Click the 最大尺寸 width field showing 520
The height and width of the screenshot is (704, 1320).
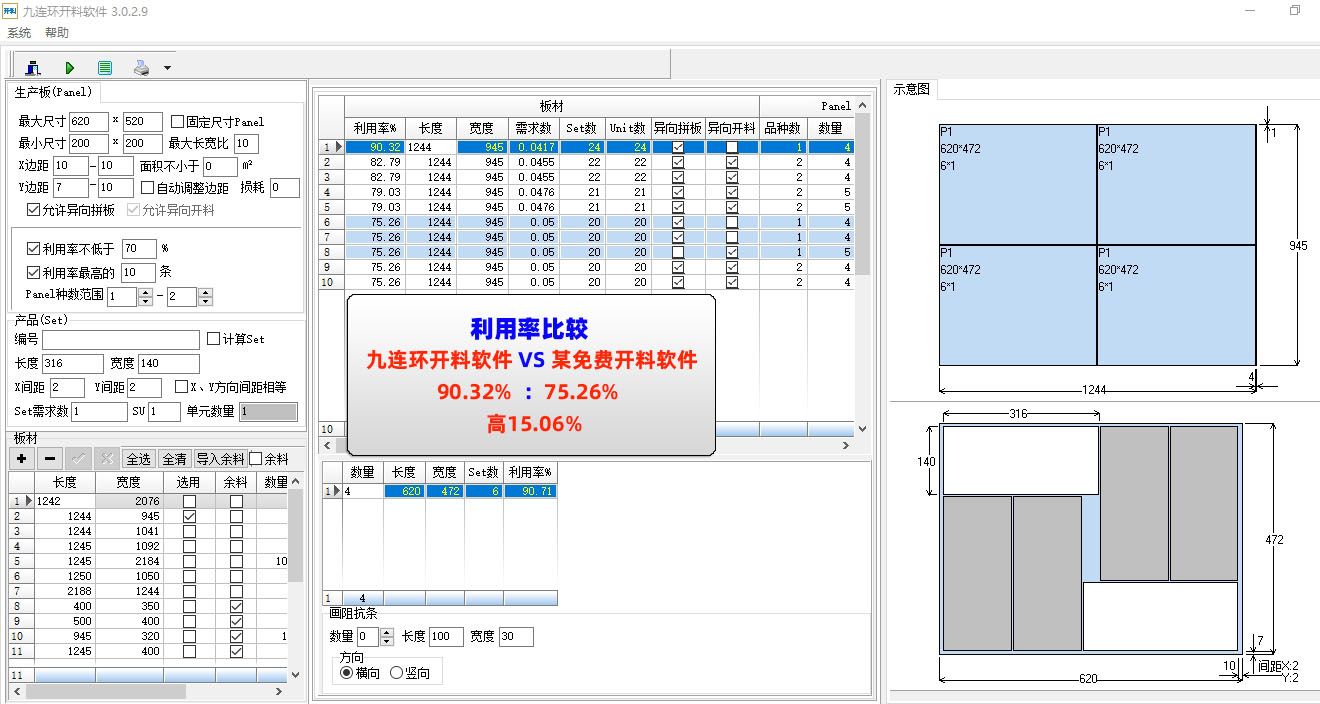coord(143,121)
